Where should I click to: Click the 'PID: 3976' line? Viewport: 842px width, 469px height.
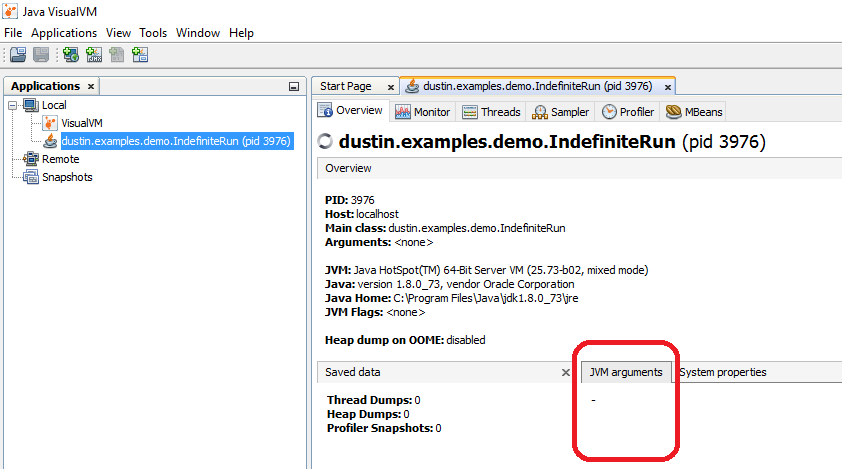click(x=350, y=200)
